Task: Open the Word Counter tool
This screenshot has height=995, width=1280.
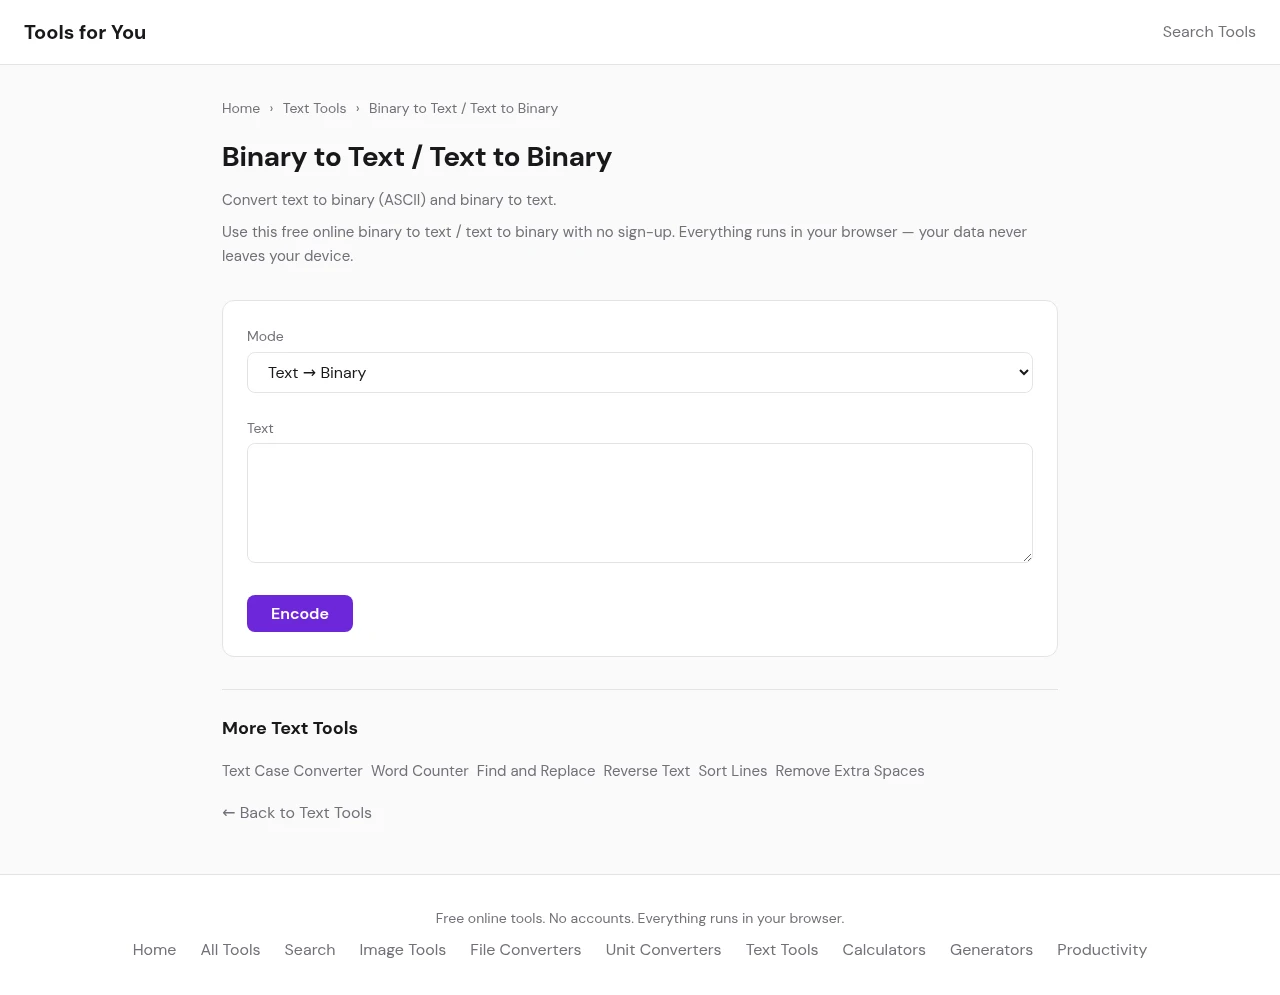Action: click(x=419, y=771)
